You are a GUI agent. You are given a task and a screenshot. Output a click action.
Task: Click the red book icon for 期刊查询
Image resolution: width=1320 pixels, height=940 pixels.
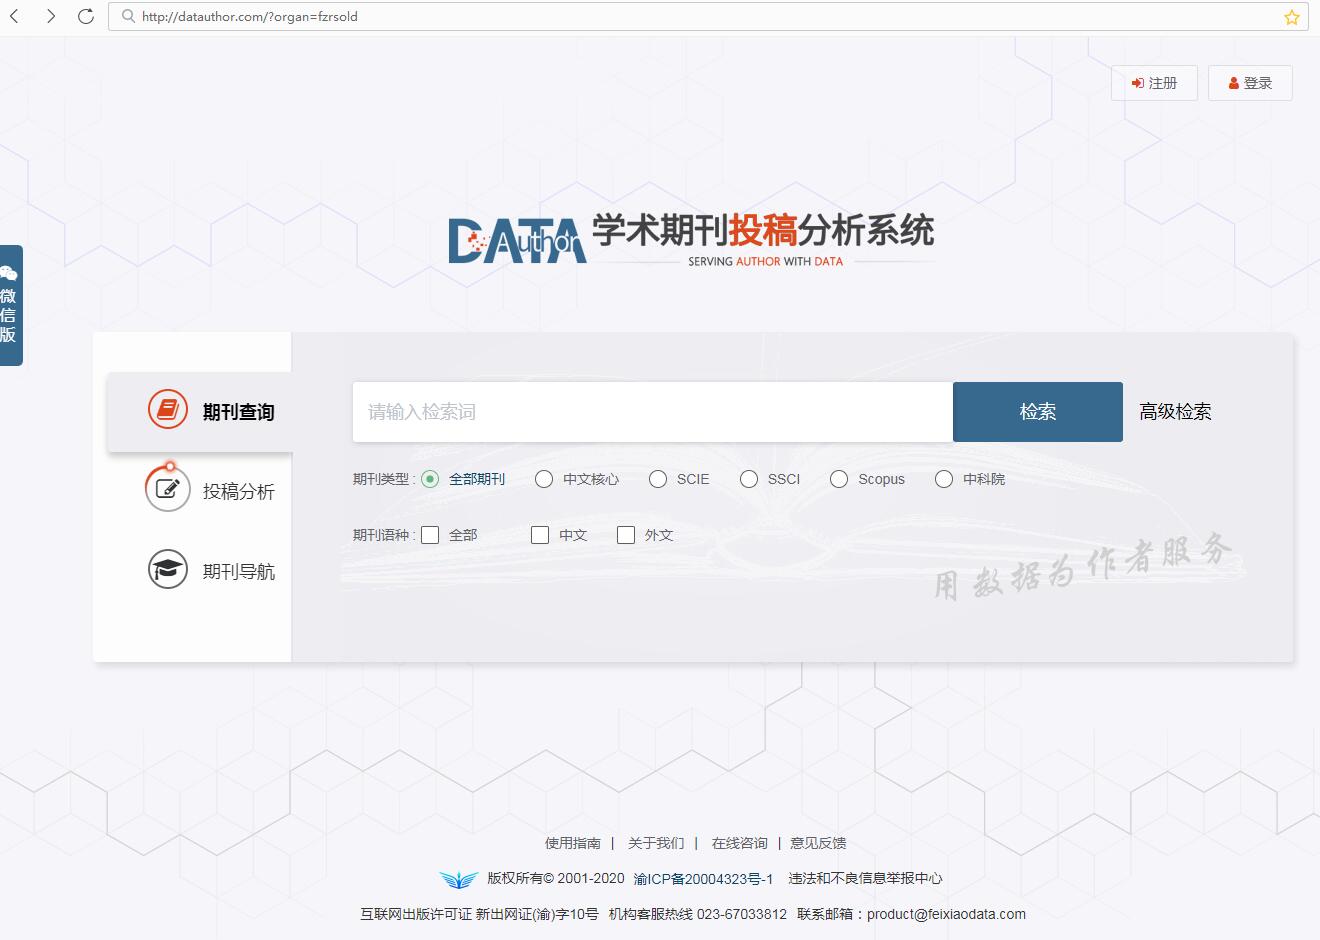[168, 410]
